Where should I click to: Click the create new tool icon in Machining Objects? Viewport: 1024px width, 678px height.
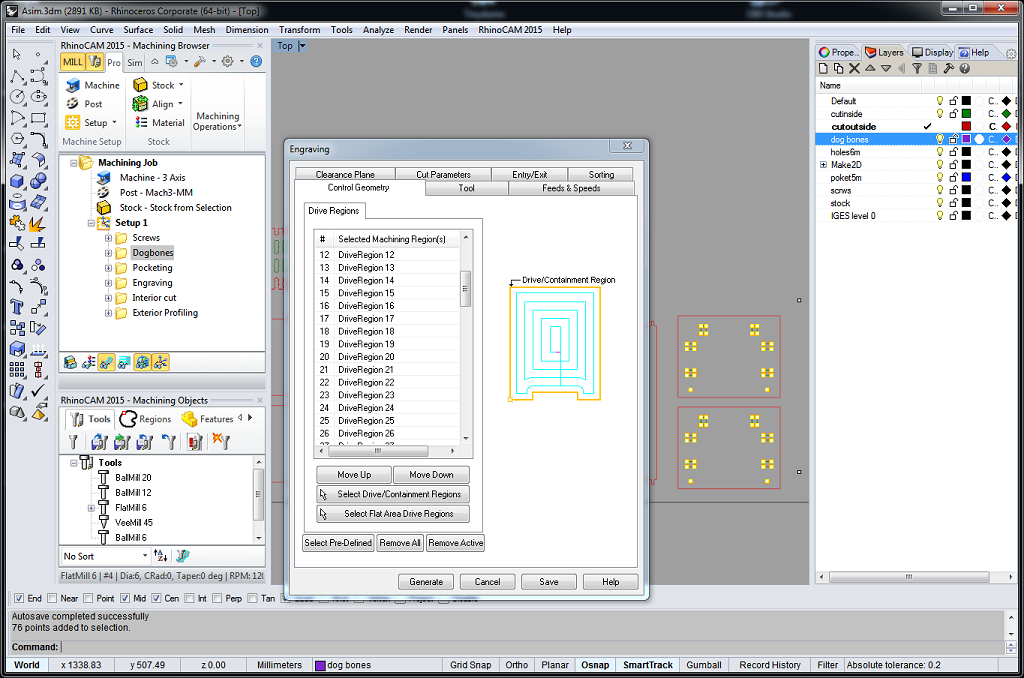(x=73, y=442)
